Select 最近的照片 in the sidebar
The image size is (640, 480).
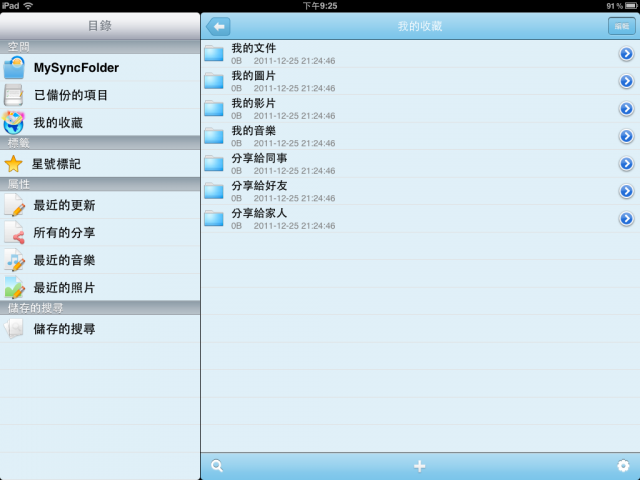[100, 287]
